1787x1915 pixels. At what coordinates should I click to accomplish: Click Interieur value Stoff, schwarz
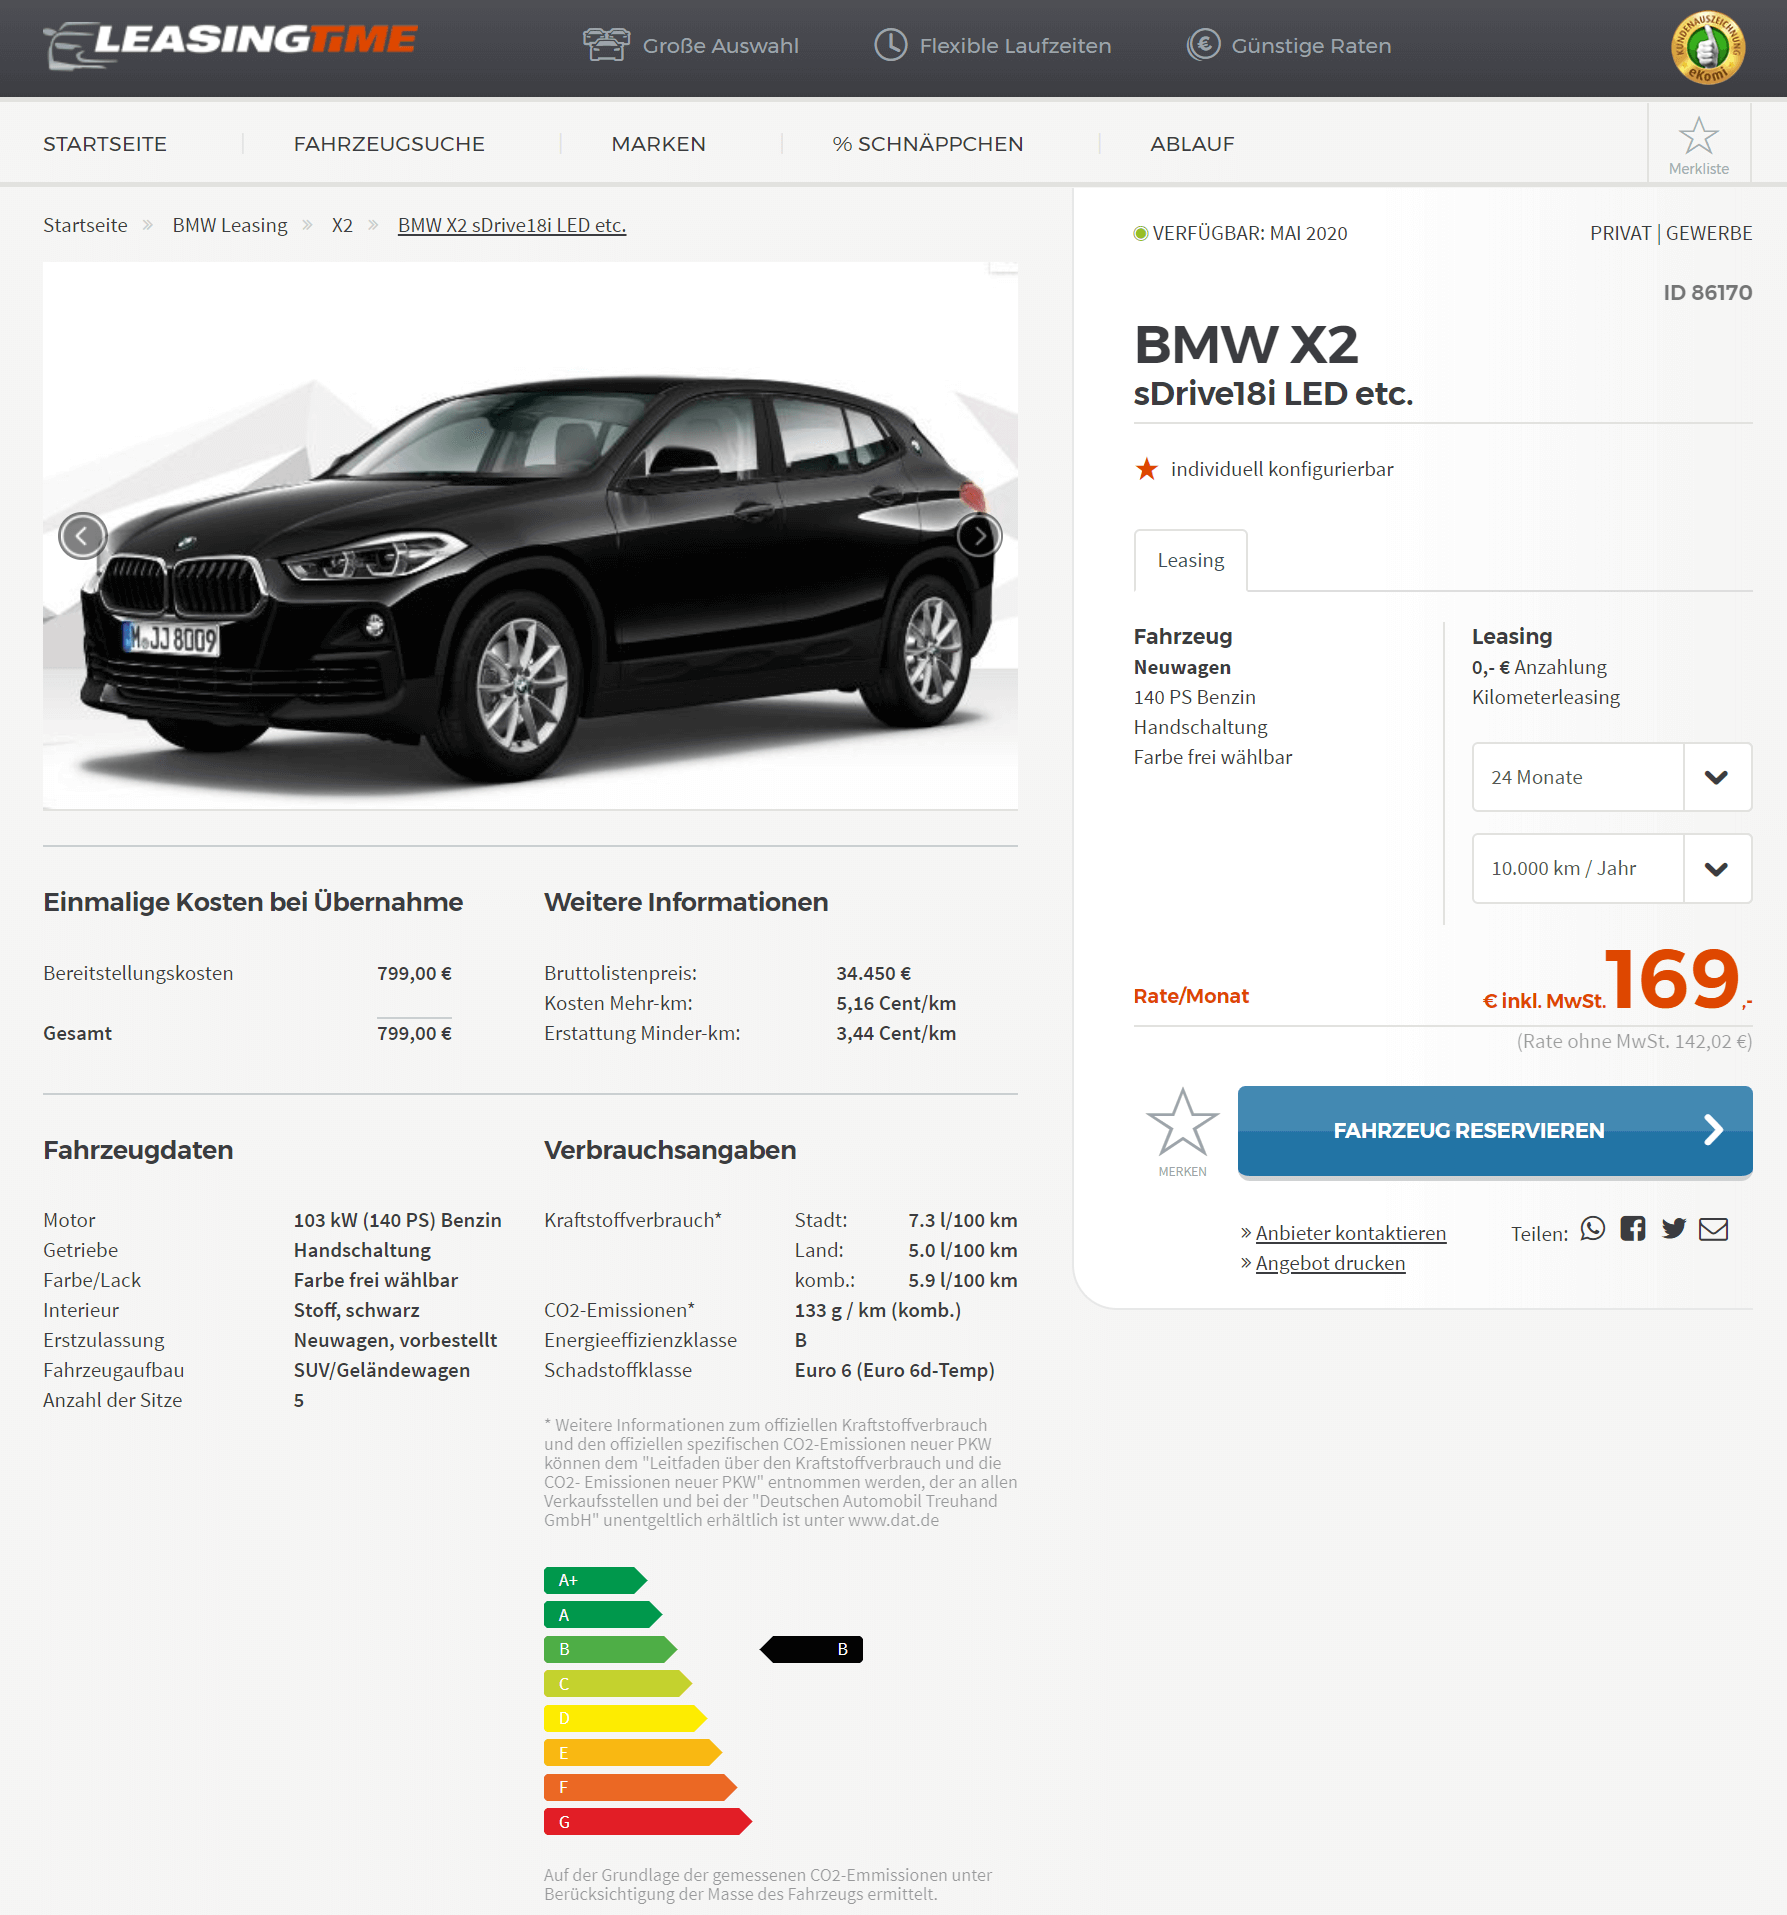356,1310
